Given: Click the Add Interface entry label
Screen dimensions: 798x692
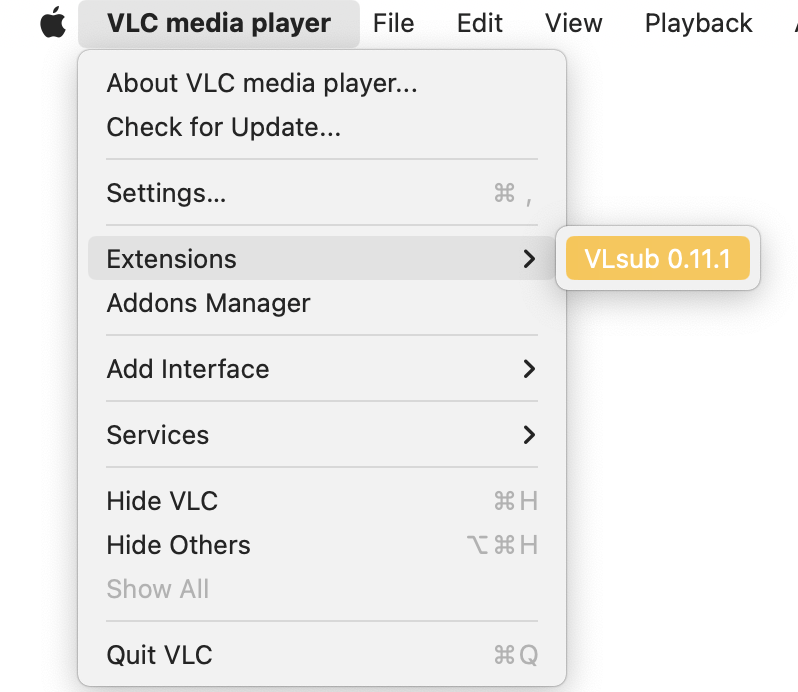Looking at the screenshot, I should tap(188, 369).
